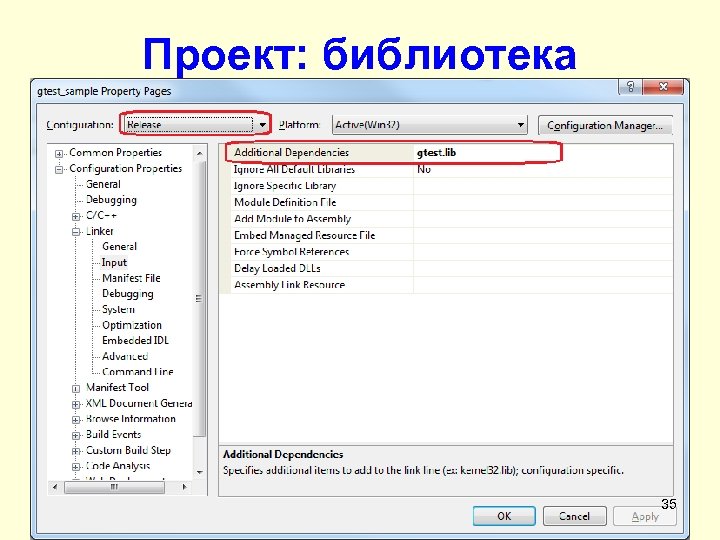The image size is (720, 540).
Task: Collapse Configuration Properties node
Action: (59, 169)
